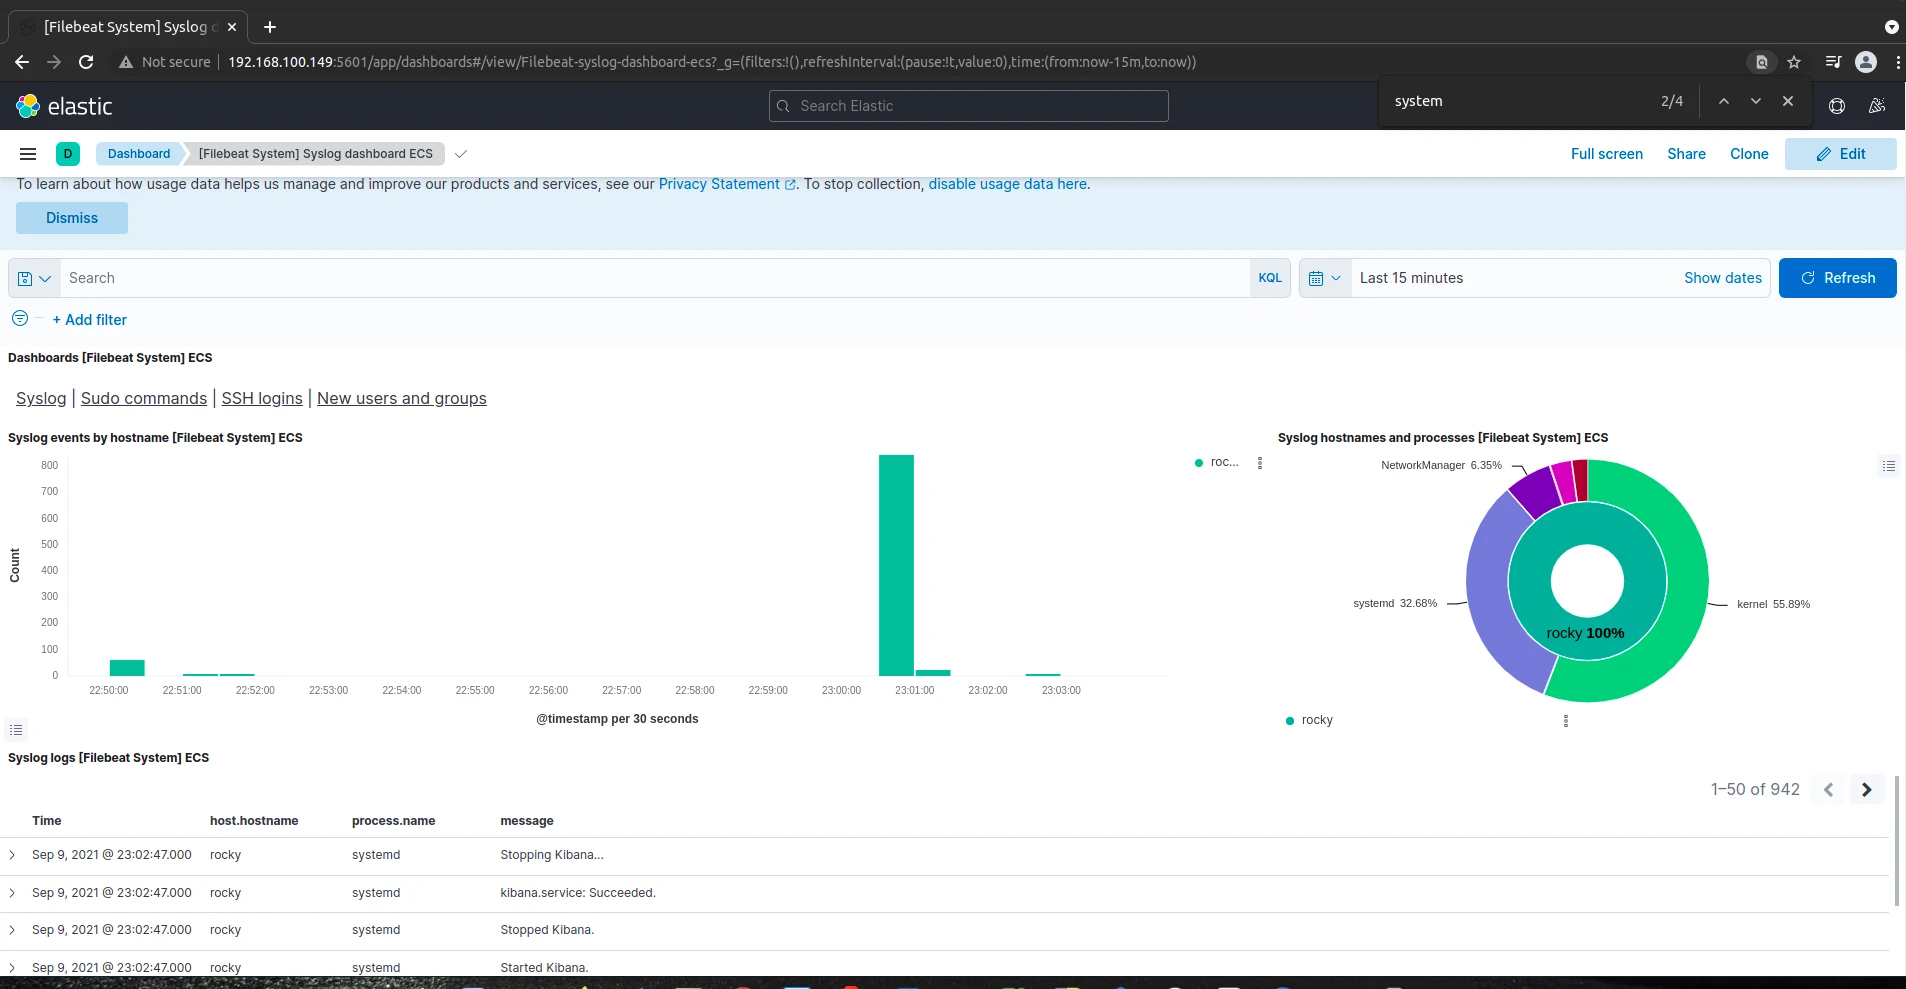Expand the Stopping Kibana log row
The height and width of the screenshot is (989, 1906).
point(12,855)
